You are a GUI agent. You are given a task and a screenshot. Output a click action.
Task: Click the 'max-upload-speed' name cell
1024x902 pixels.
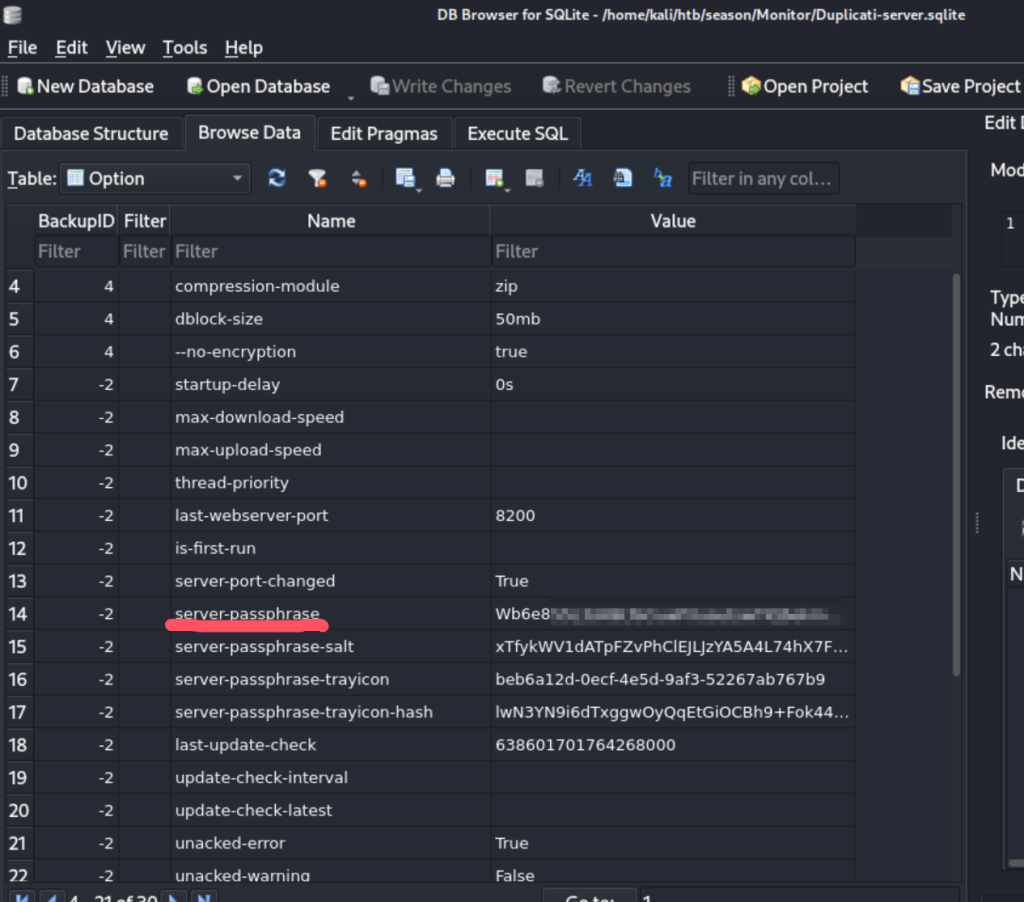tap(330, 449)
